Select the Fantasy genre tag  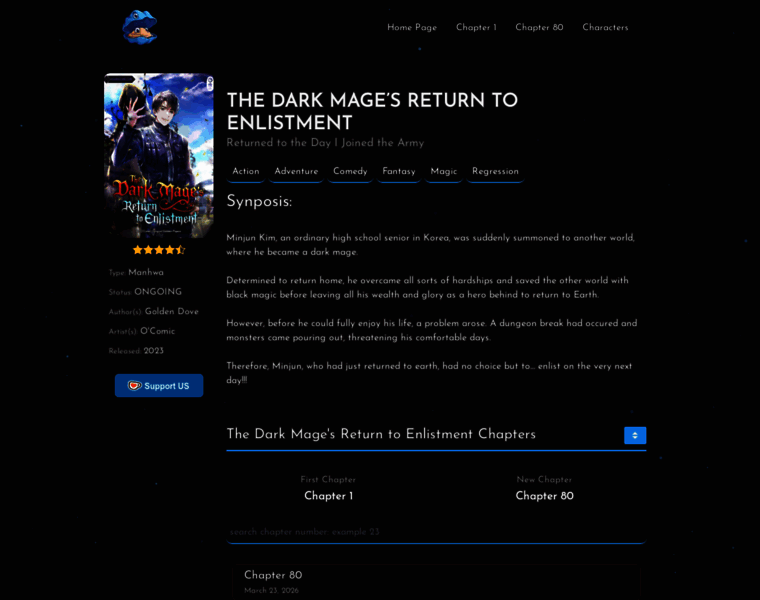click(398, 172)
